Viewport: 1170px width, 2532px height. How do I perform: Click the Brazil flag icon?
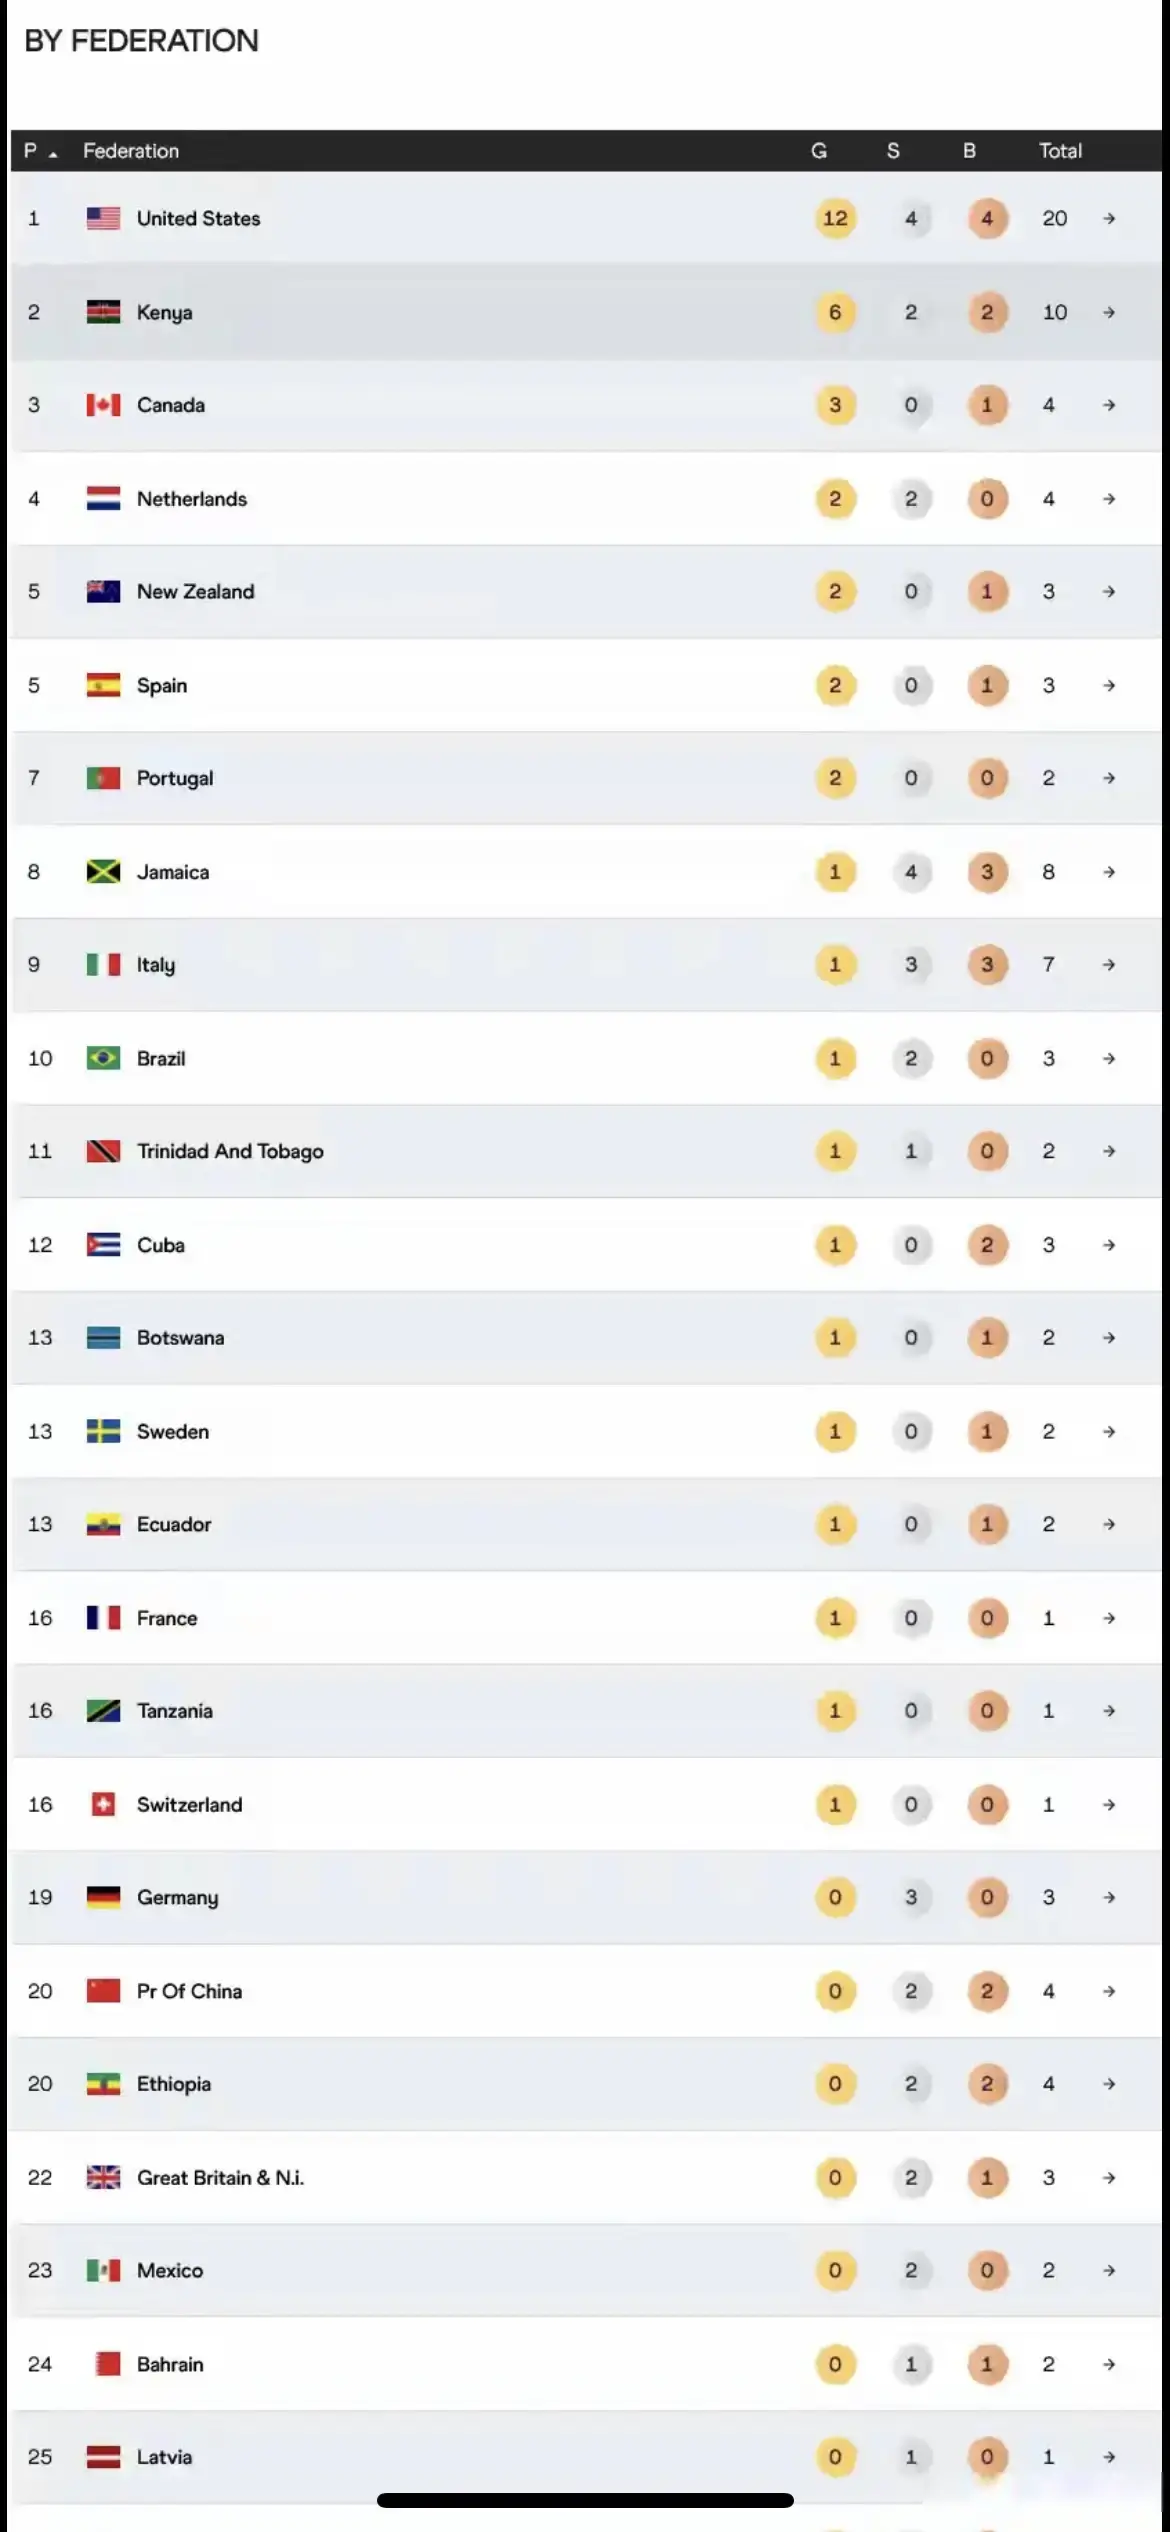point(103,1058)
